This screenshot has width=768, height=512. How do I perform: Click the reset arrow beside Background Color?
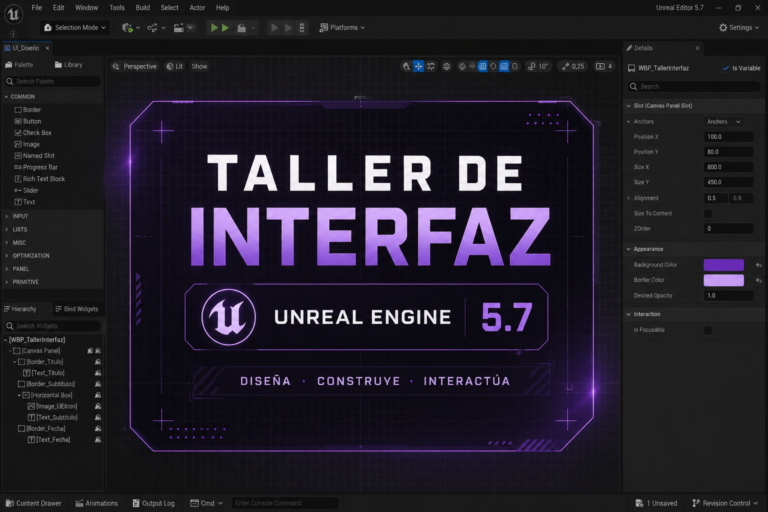click(759, 265)
